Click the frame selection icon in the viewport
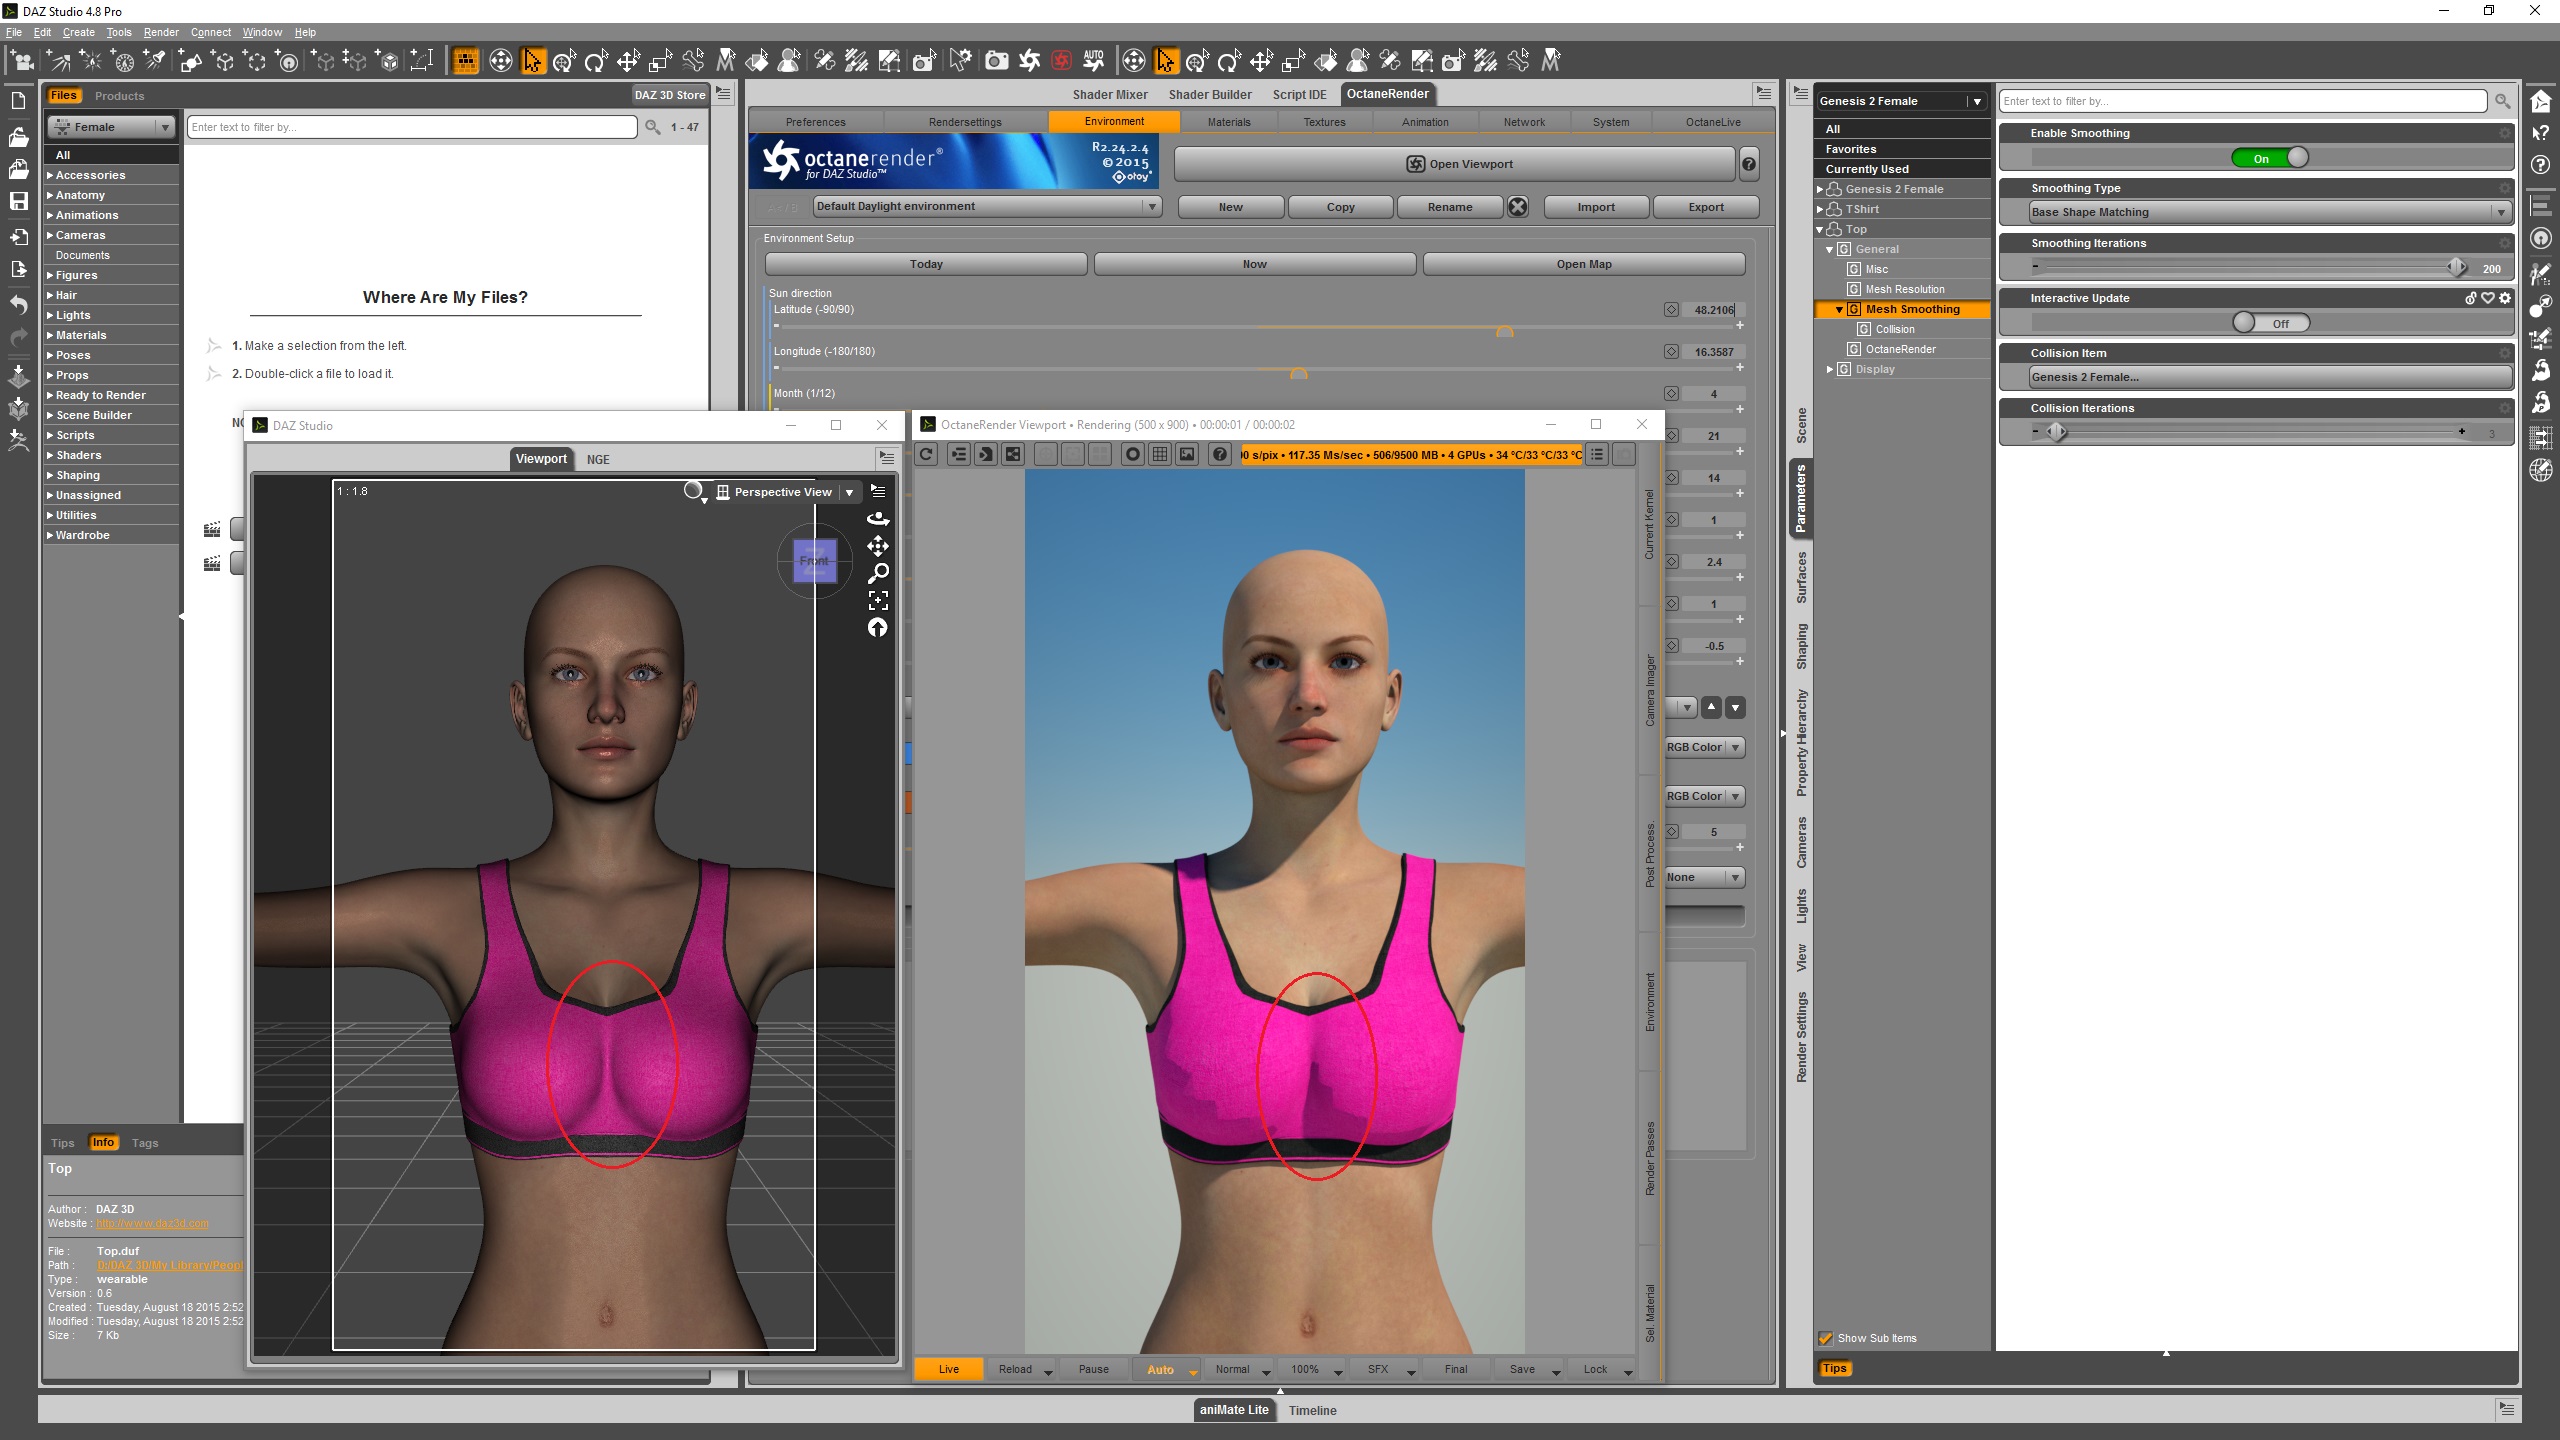 click(877, 600)
